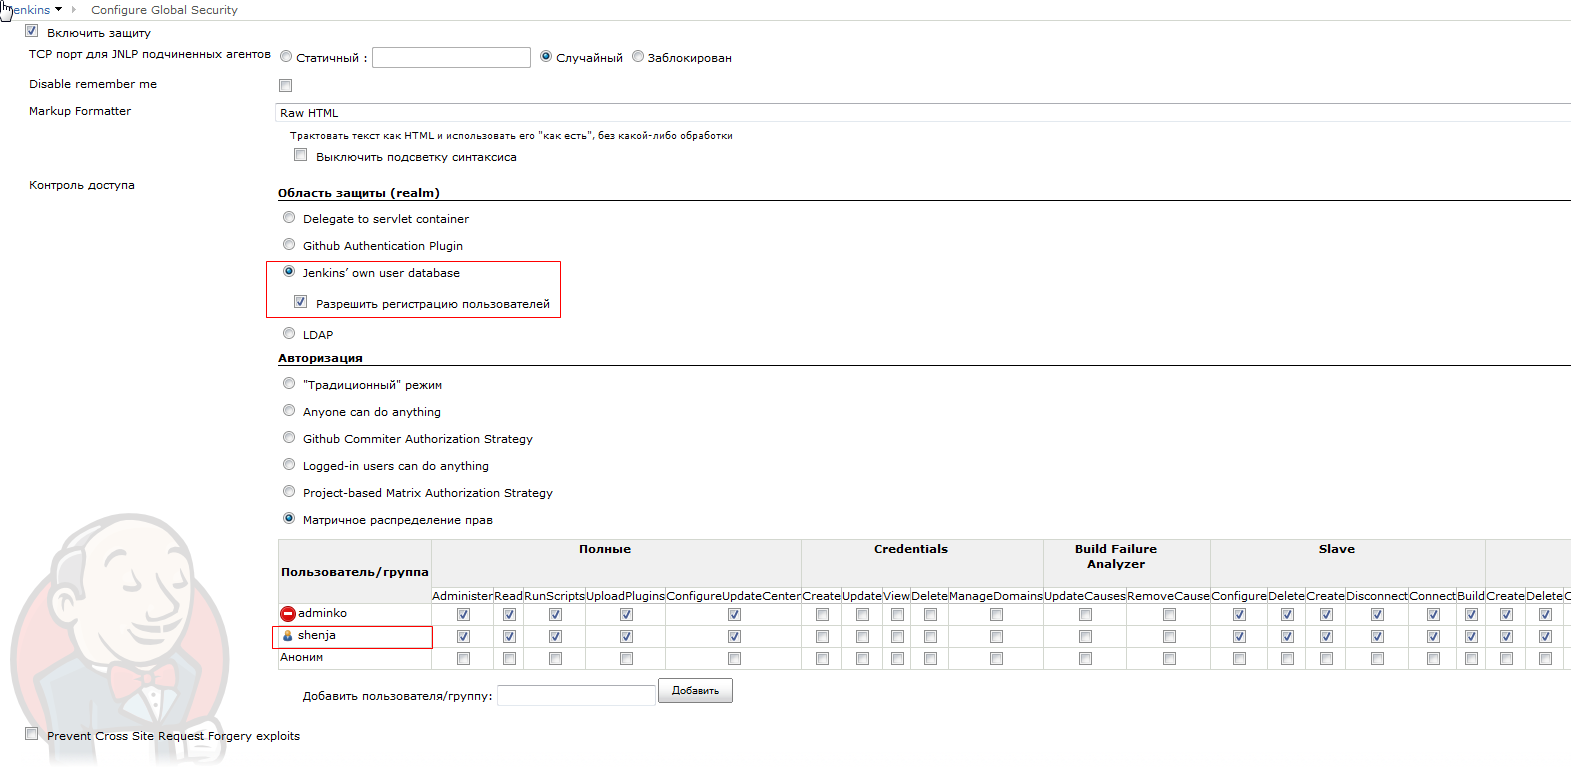Click the ManageDomains column header
This screenshot has height=769, width=1571.
coord(996,596)
